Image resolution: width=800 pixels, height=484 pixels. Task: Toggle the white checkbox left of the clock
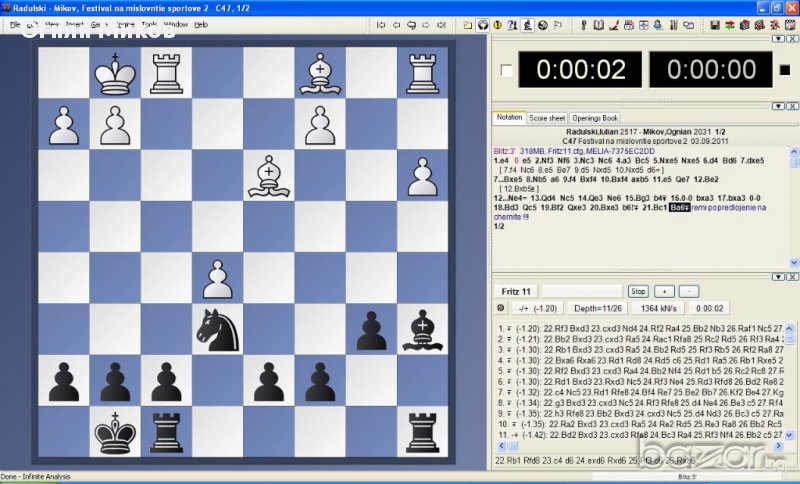tap(505, 70)
